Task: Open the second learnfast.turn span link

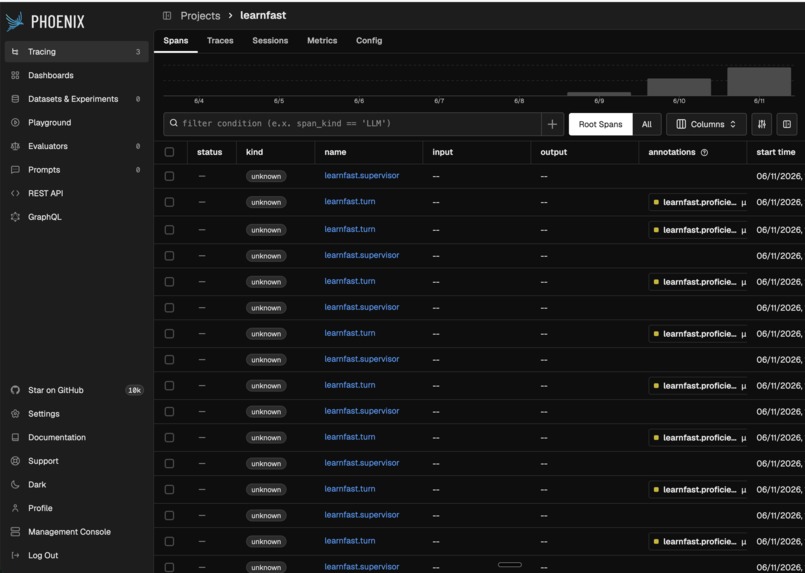Action: point(350,230)
